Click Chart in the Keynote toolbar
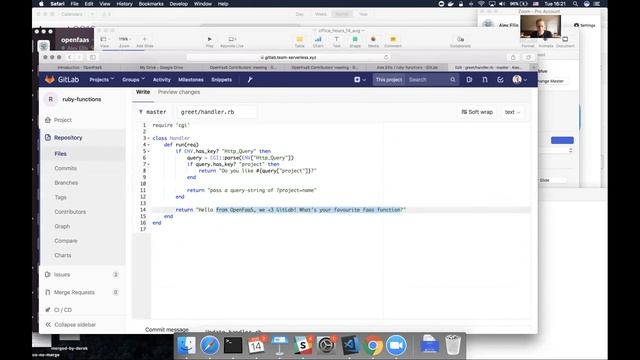 (318, 42)
